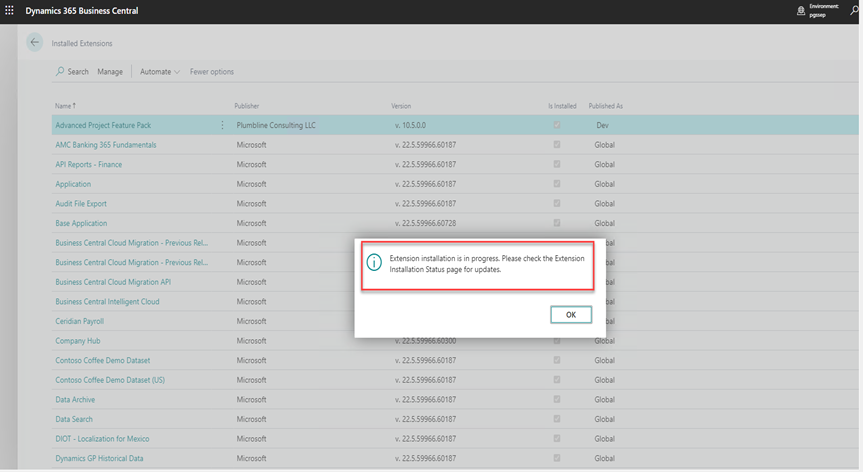Open the app launcher waffle icon
863x472 pixels.
pyautogui.click(x=9, y=10)
